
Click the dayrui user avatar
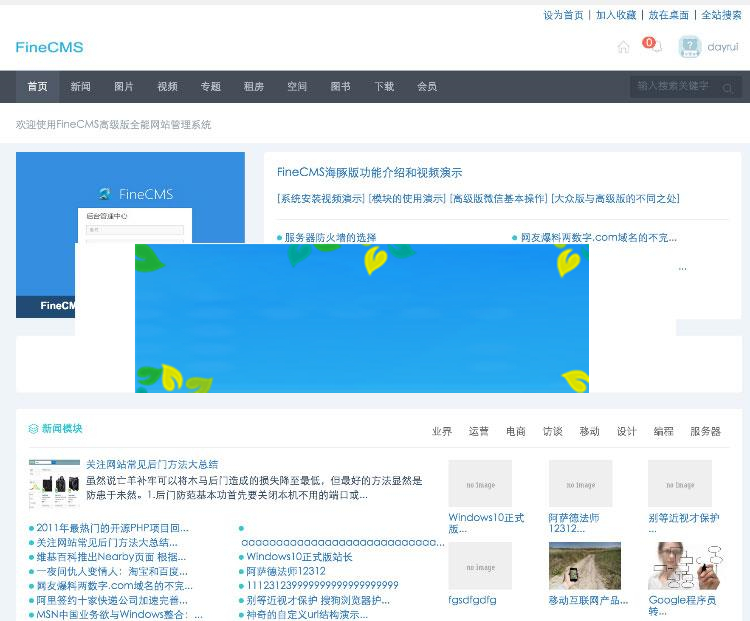pos(689,47)
